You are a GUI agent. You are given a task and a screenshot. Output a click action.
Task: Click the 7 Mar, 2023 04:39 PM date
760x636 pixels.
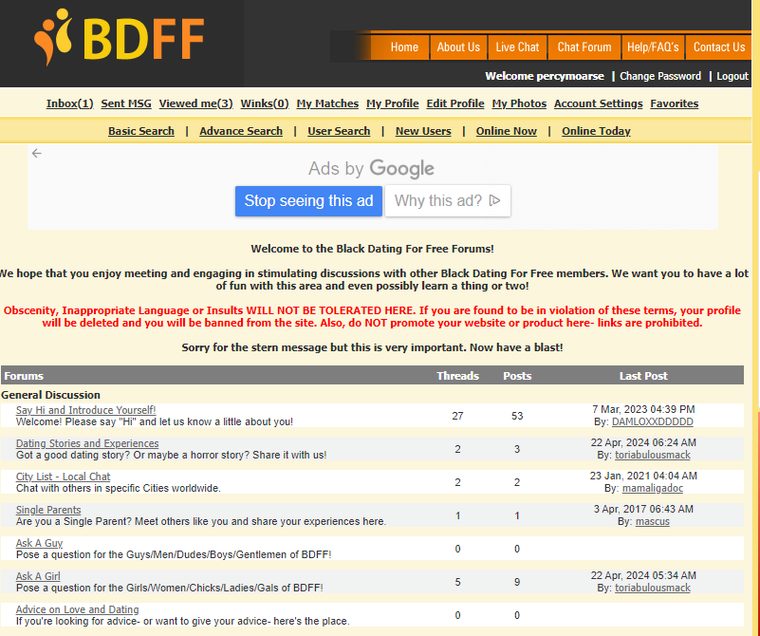coord(644,410)
